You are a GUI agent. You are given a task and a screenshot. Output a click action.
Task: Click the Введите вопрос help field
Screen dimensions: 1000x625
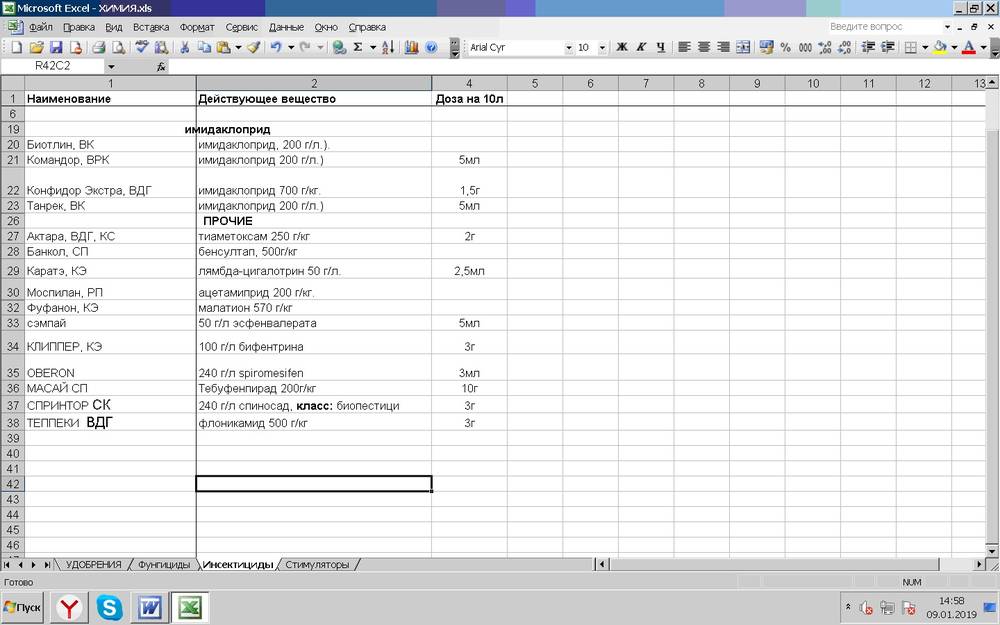coord(880,26)
